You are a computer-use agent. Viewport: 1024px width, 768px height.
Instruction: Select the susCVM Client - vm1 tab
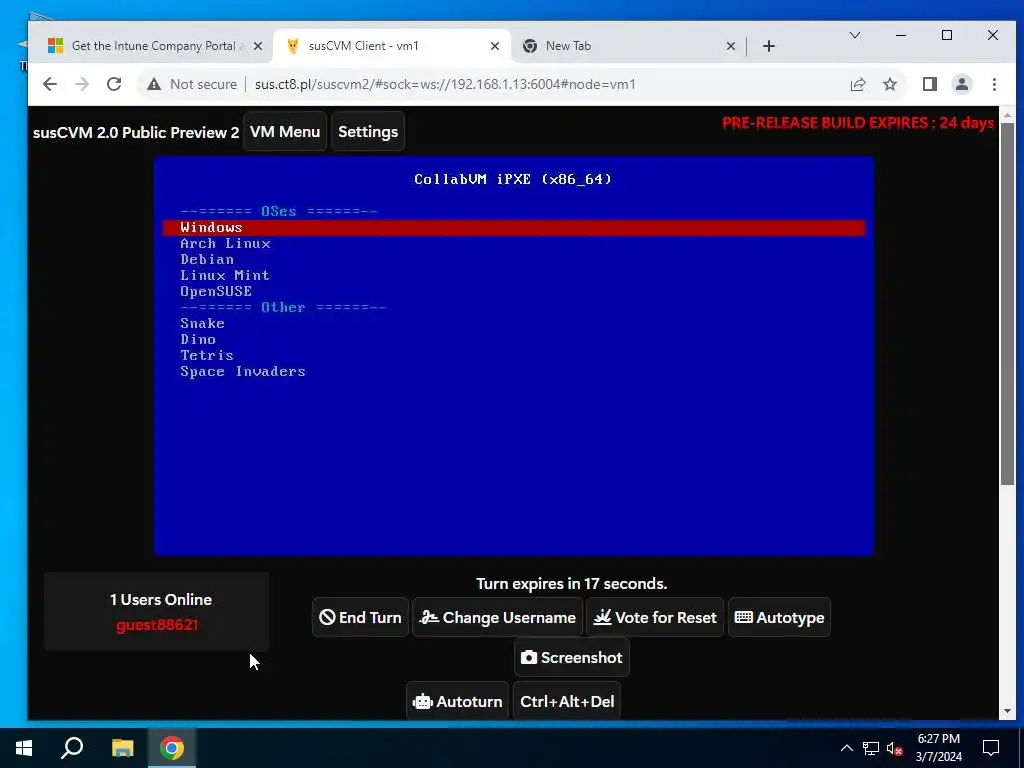[x=392, y=46]
